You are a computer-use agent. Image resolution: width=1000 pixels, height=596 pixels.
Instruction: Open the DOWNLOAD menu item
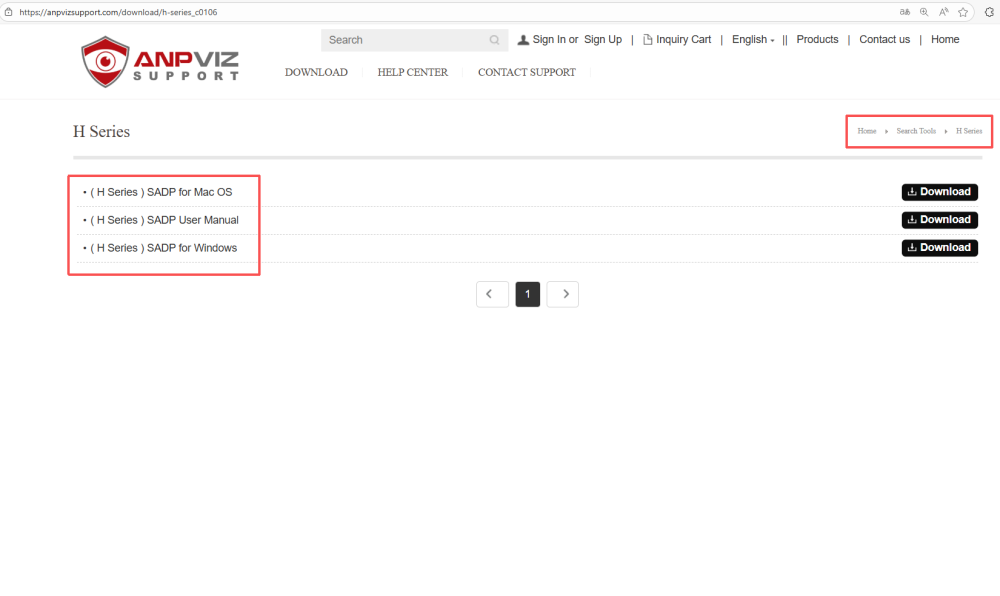(x=316, y=72)
